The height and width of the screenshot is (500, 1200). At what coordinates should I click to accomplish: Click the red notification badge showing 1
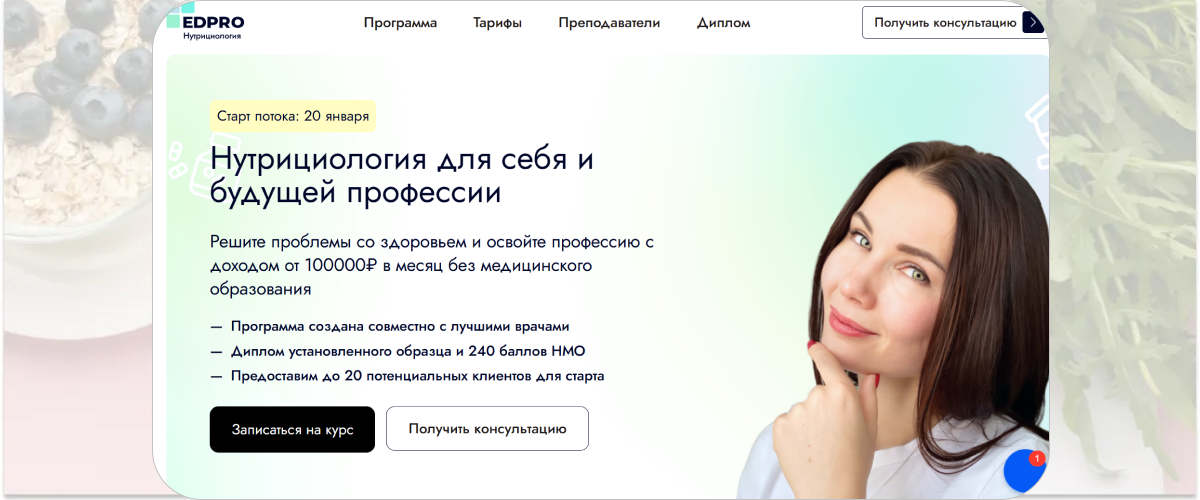click(x=1037, y=458)
